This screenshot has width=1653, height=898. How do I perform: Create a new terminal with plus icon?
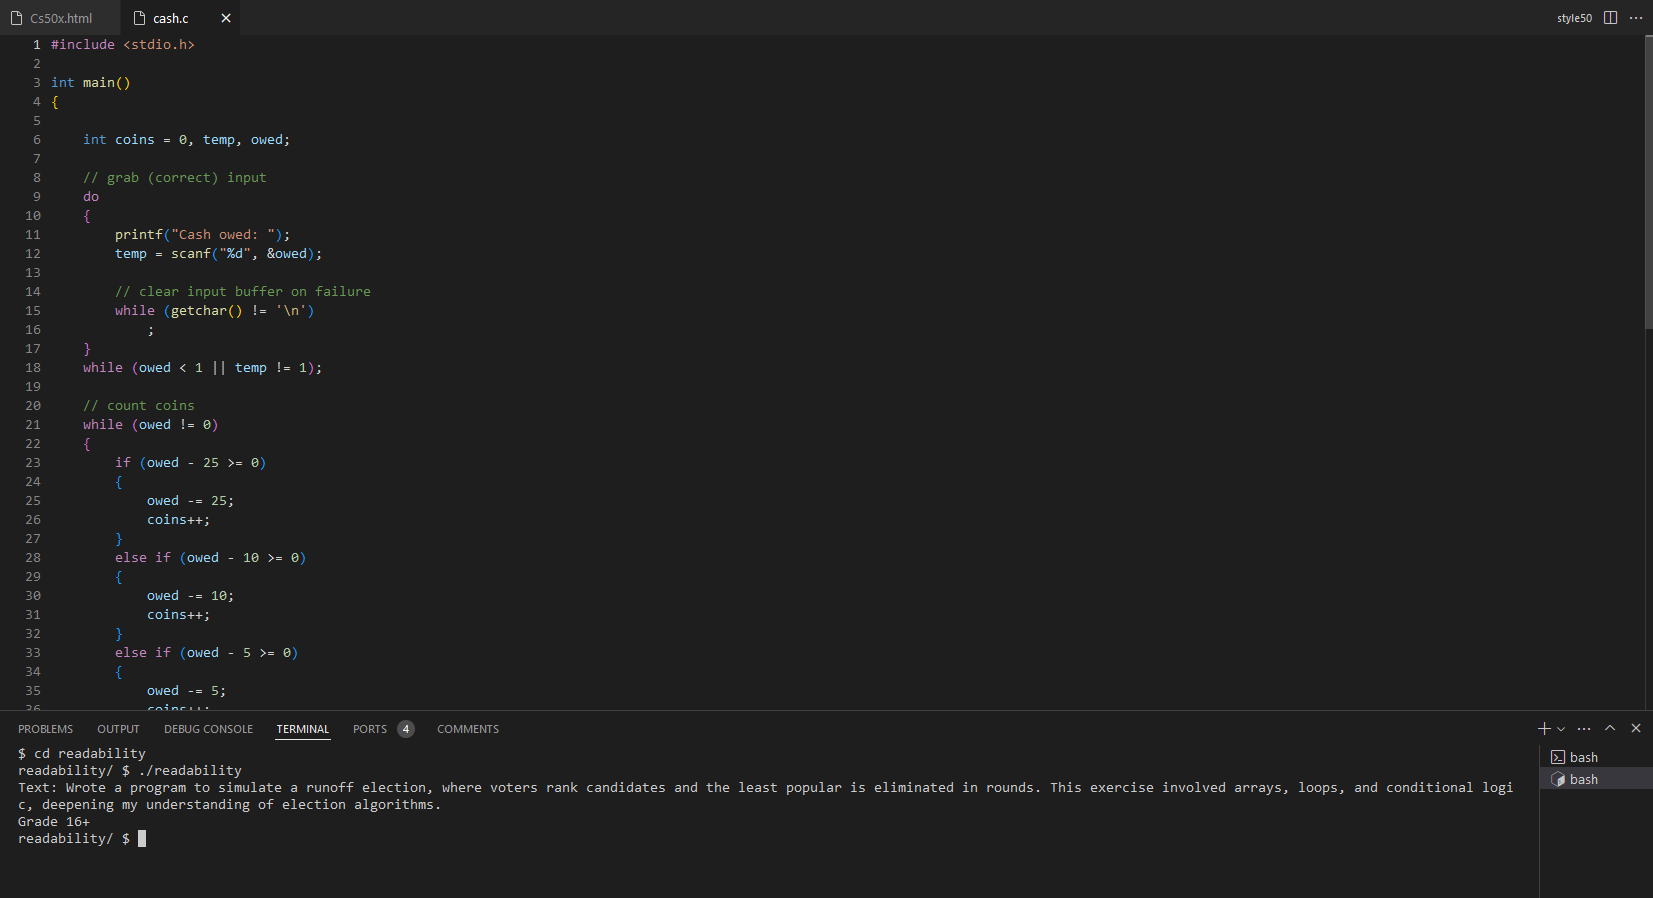pyautogui.click(x=1544, y=728)
